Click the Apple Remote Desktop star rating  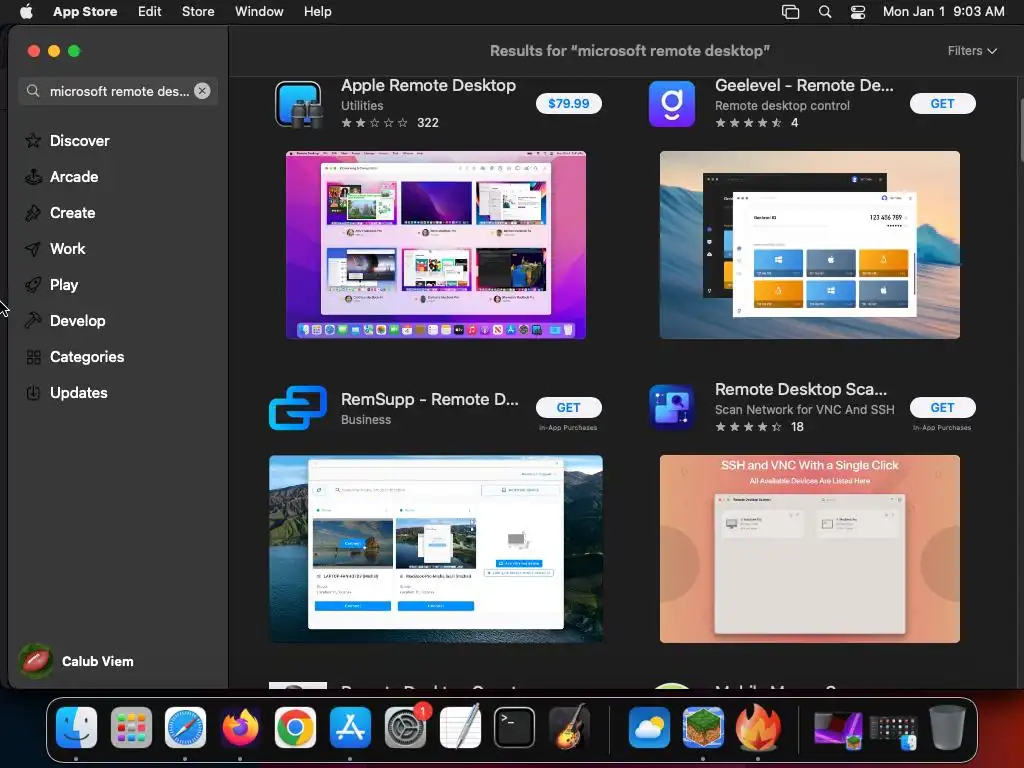point(375,123)
